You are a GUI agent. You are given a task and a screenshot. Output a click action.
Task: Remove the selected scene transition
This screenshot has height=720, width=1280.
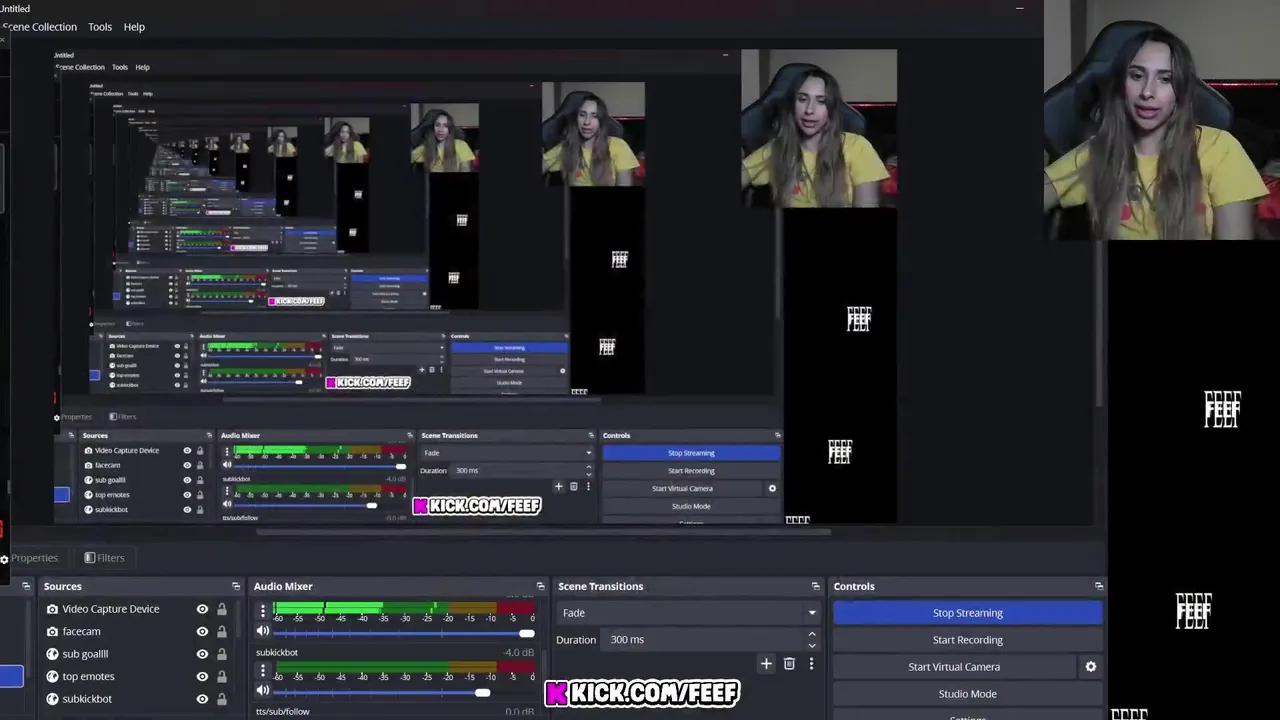pyautogui.click(x=789, y=663)
